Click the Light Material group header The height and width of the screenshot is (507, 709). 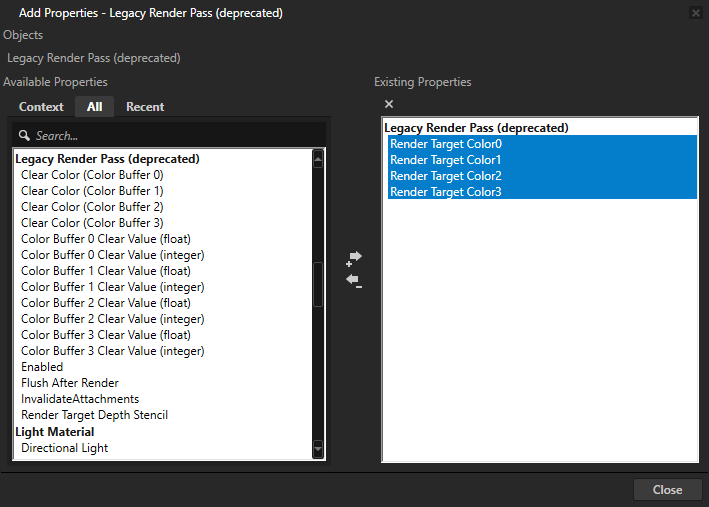pos(55,432)
